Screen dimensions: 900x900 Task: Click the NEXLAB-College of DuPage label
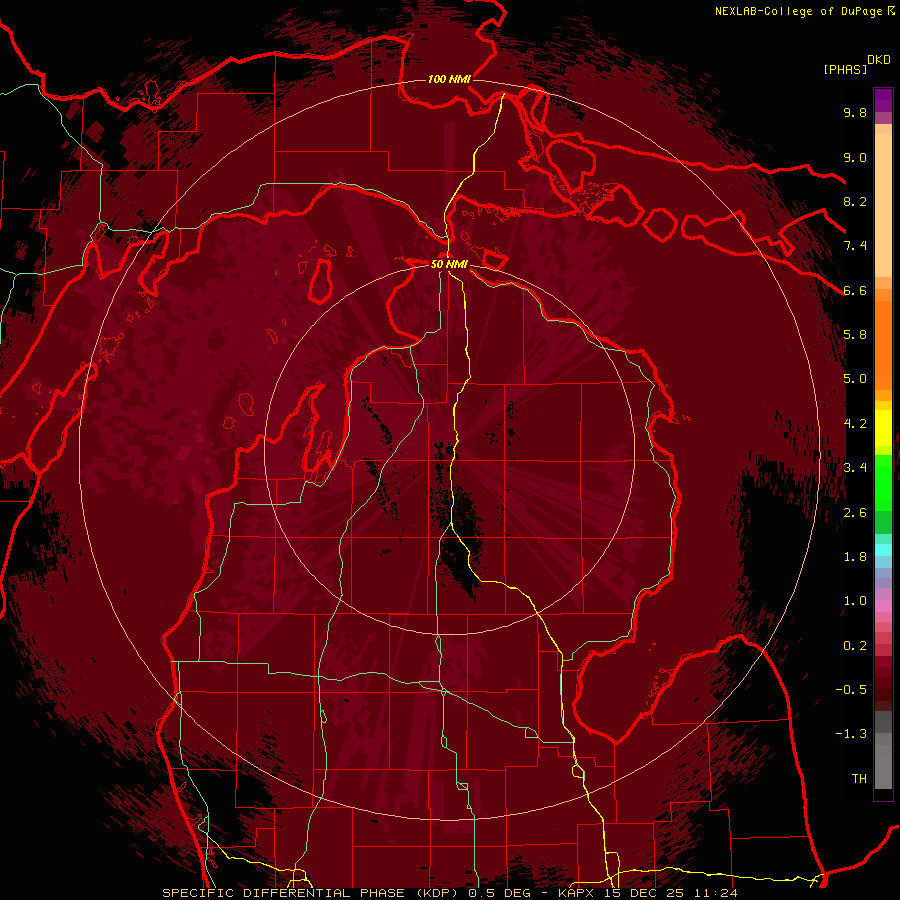point(798,11)
